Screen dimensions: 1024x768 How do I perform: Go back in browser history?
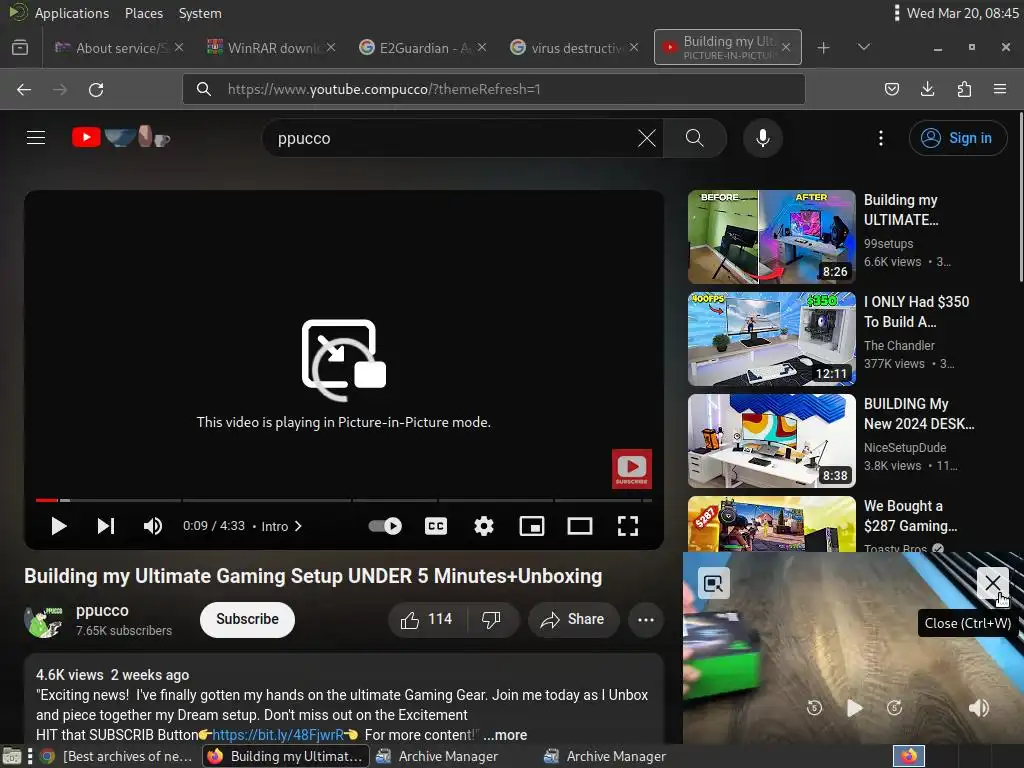click(24, 89)
